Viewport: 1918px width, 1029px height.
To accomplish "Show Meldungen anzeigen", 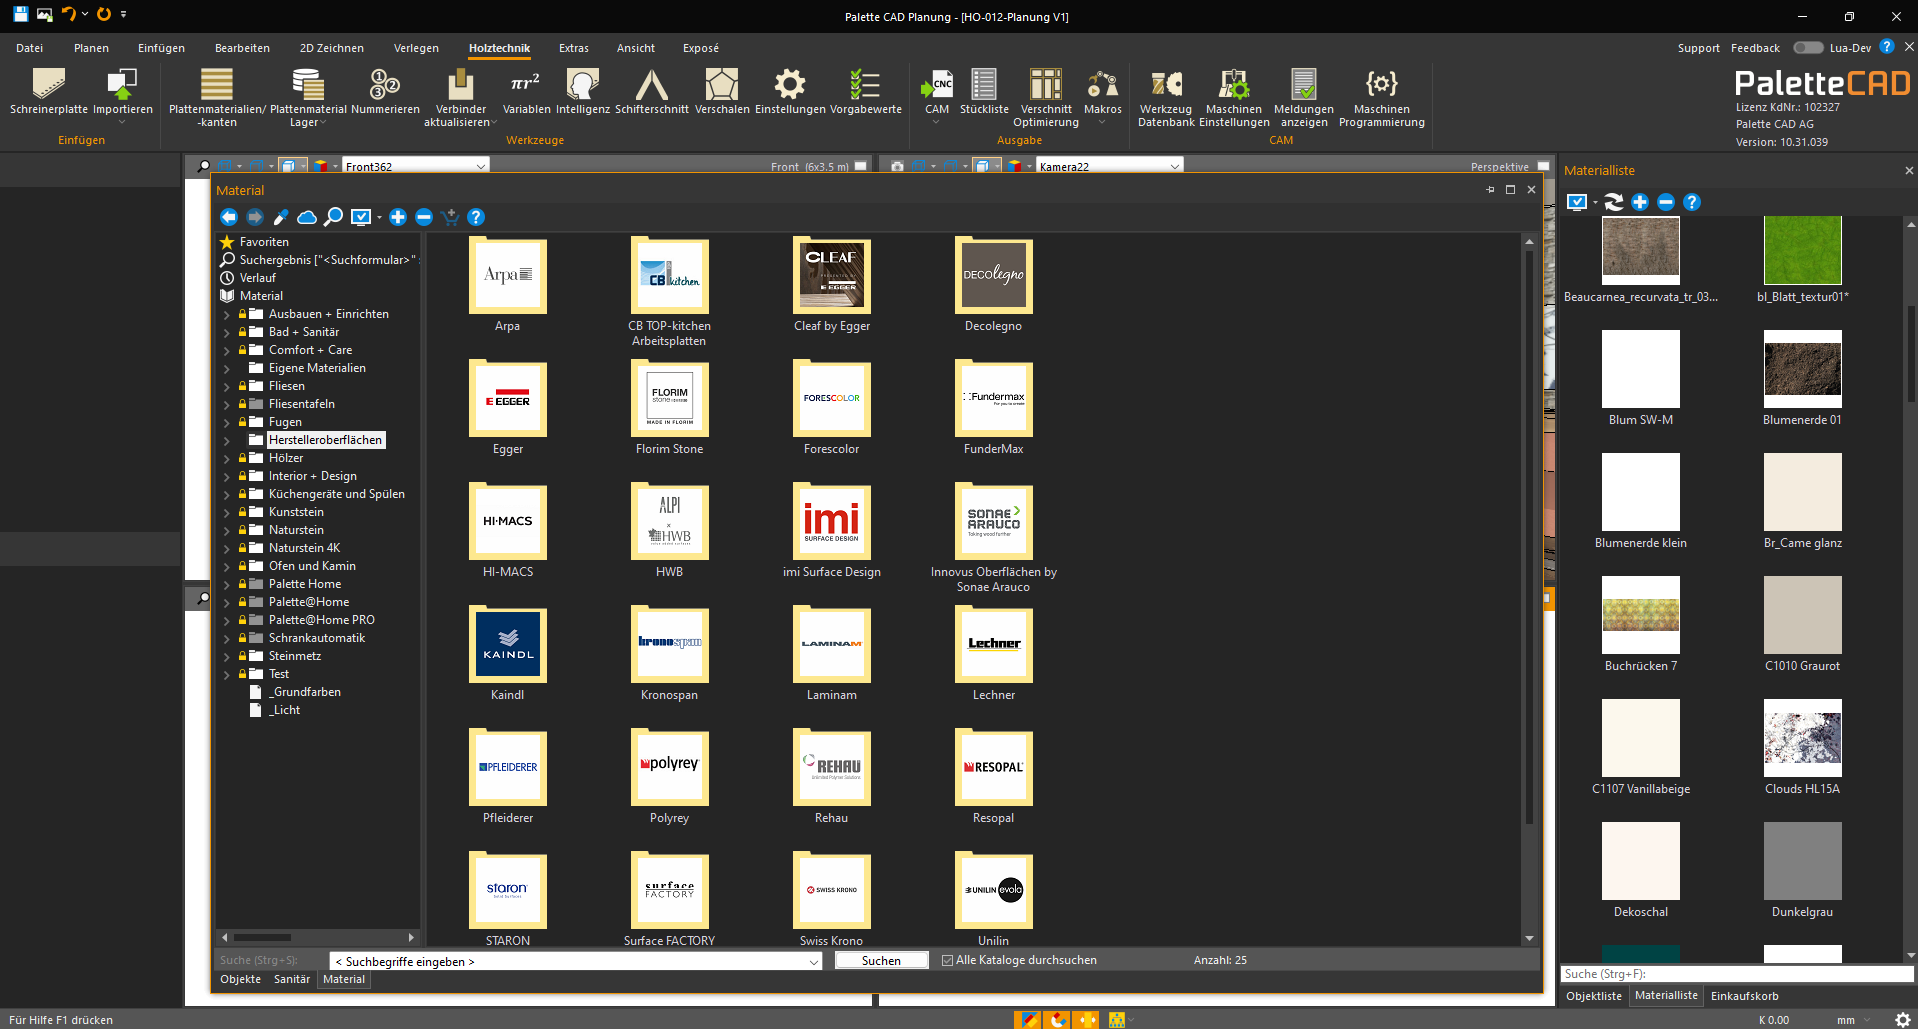I will [1304, 98].
